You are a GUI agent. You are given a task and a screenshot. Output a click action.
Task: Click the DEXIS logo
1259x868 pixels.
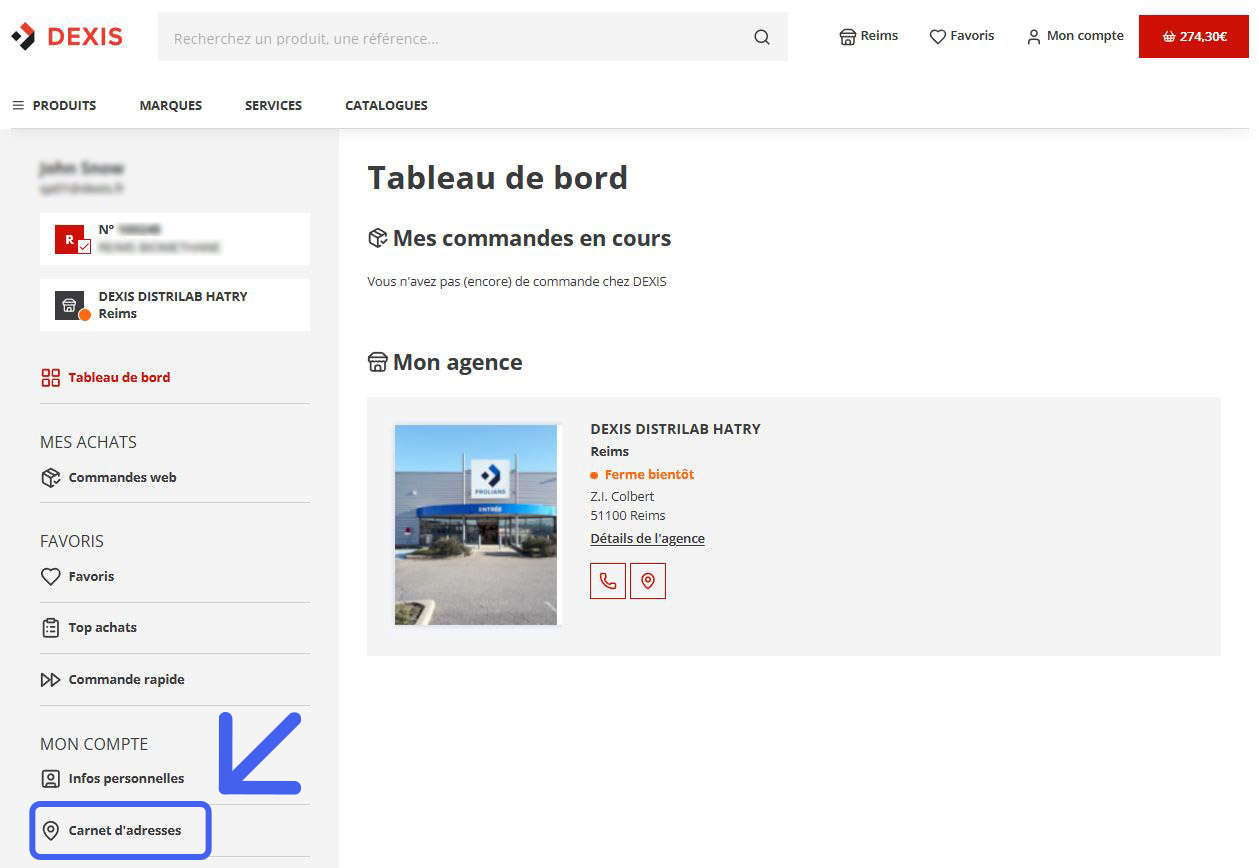tap(67, 37)
